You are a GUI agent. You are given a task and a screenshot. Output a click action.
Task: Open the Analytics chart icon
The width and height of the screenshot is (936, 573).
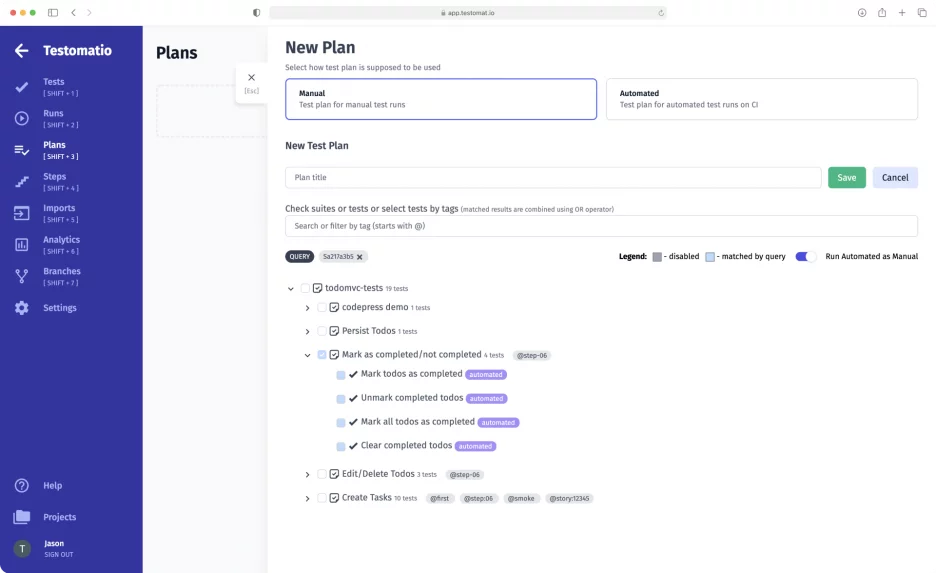[21, 244]
